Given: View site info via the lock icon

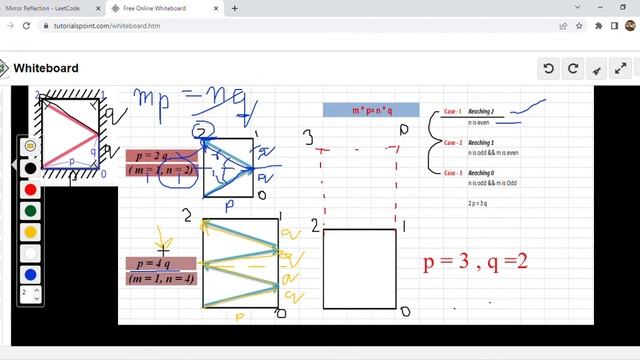Looking at the screenshot, I should click(46, 26).
